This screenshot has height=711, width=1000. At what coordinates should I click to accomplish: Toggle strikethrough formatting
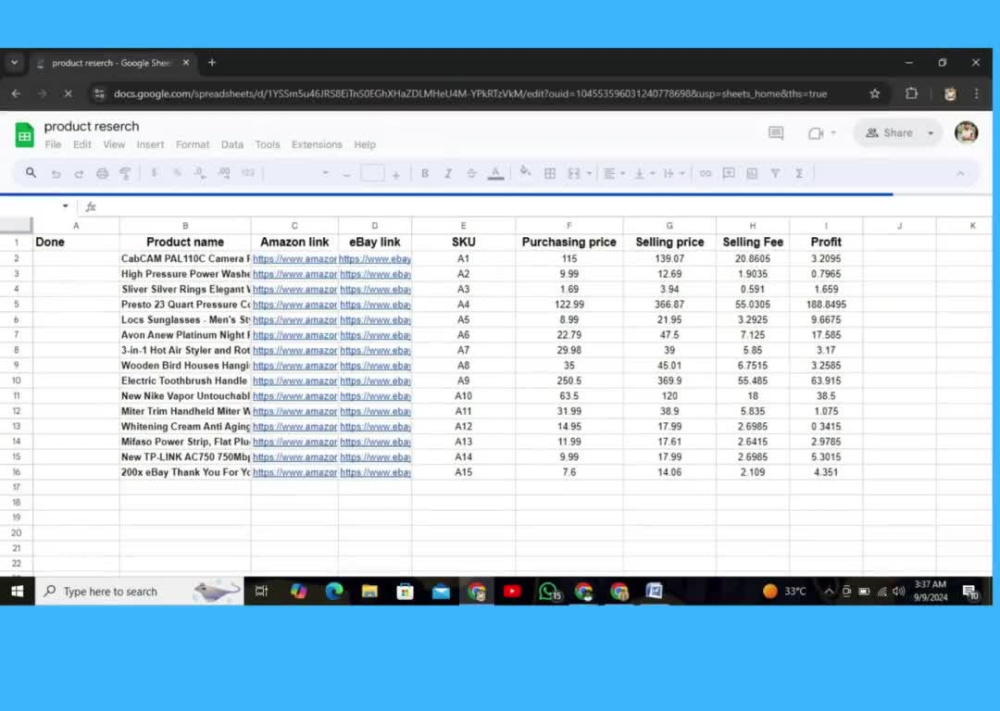[471, 173]
